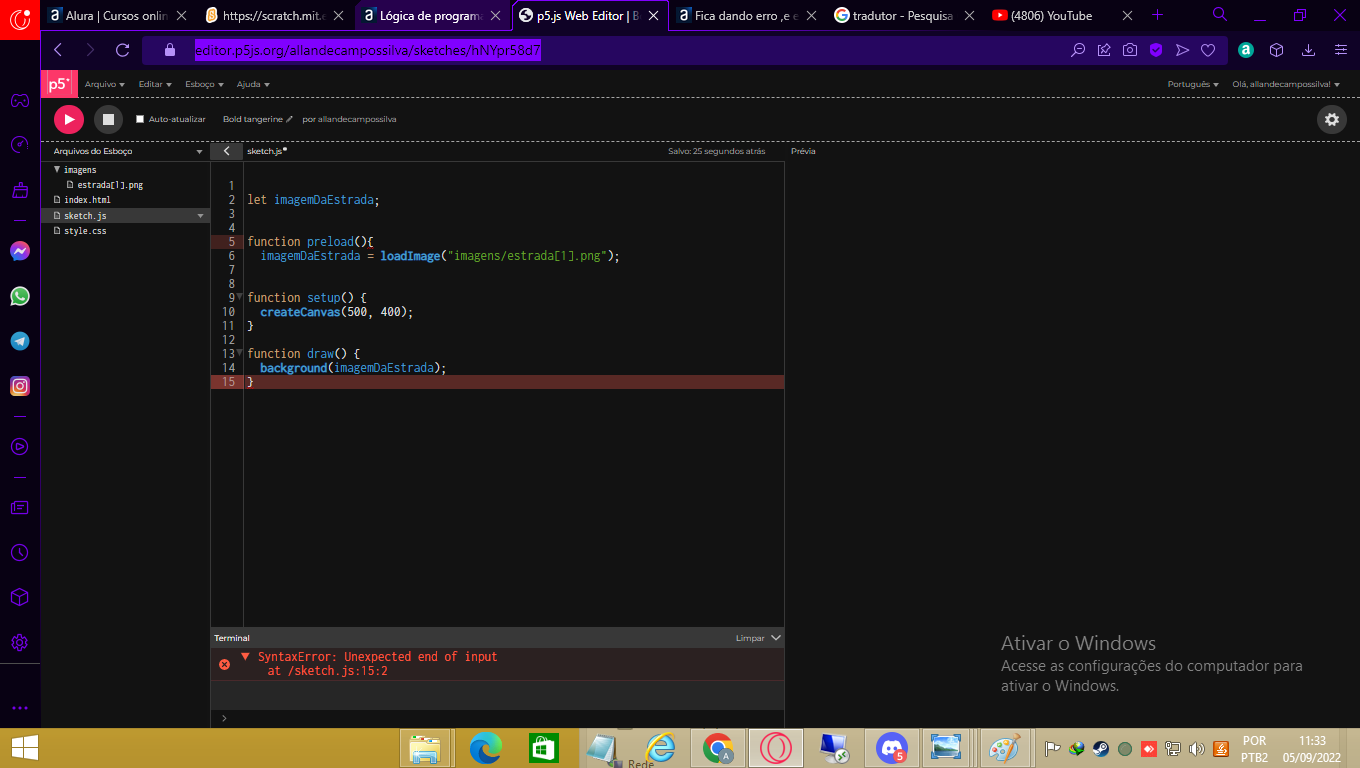Screen dimensions: 1360x768
Task: Open the browser downloads icon
Action: pyautogui.click(x=1308, y=50)
